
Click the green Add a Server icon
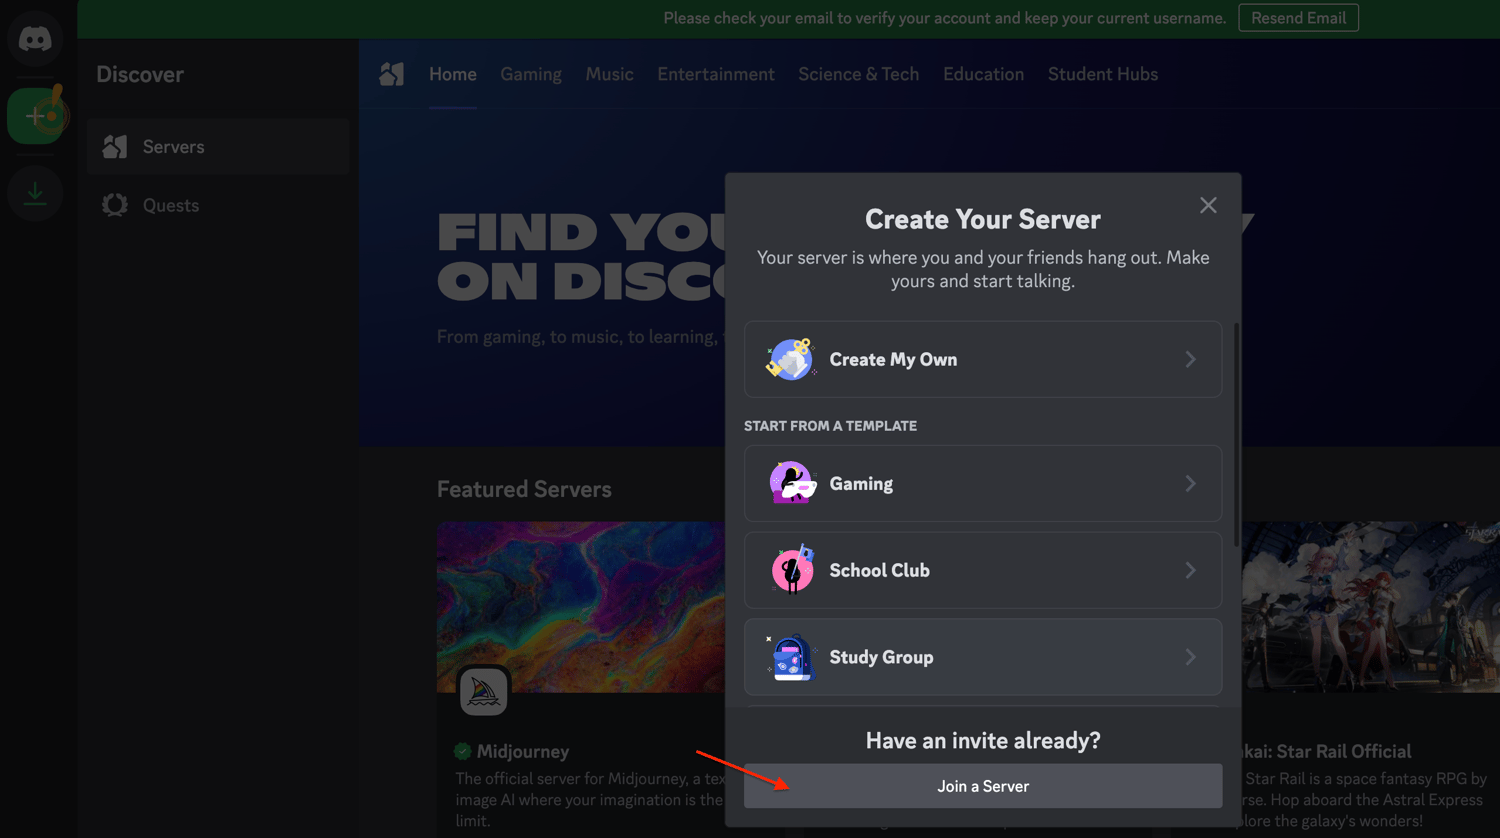pyautogui.click(x=36, y=115)
